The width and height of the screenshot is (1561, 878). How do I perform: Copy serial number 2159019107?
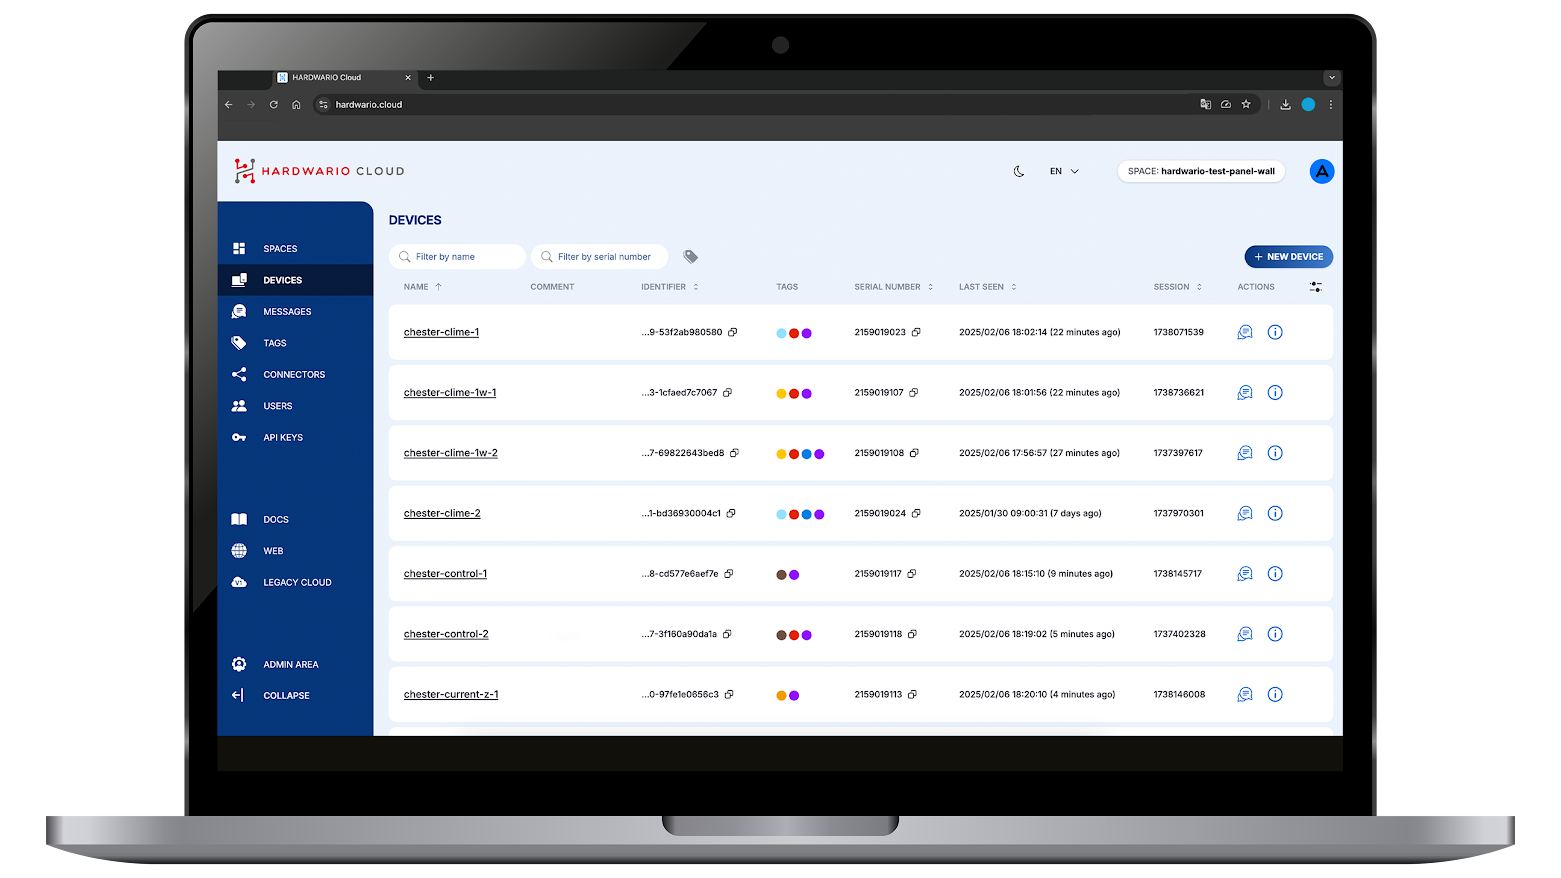pos(914,393)
